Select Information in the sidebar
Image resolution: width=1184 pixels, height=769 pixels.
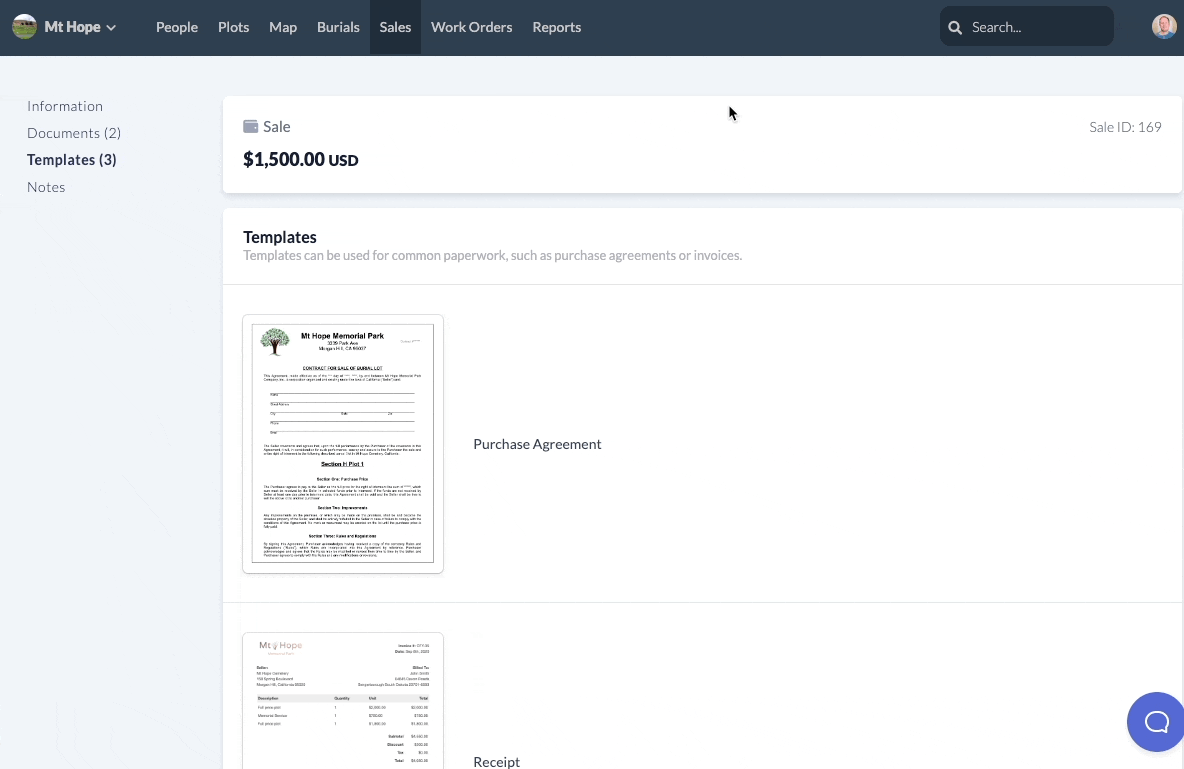65,105
